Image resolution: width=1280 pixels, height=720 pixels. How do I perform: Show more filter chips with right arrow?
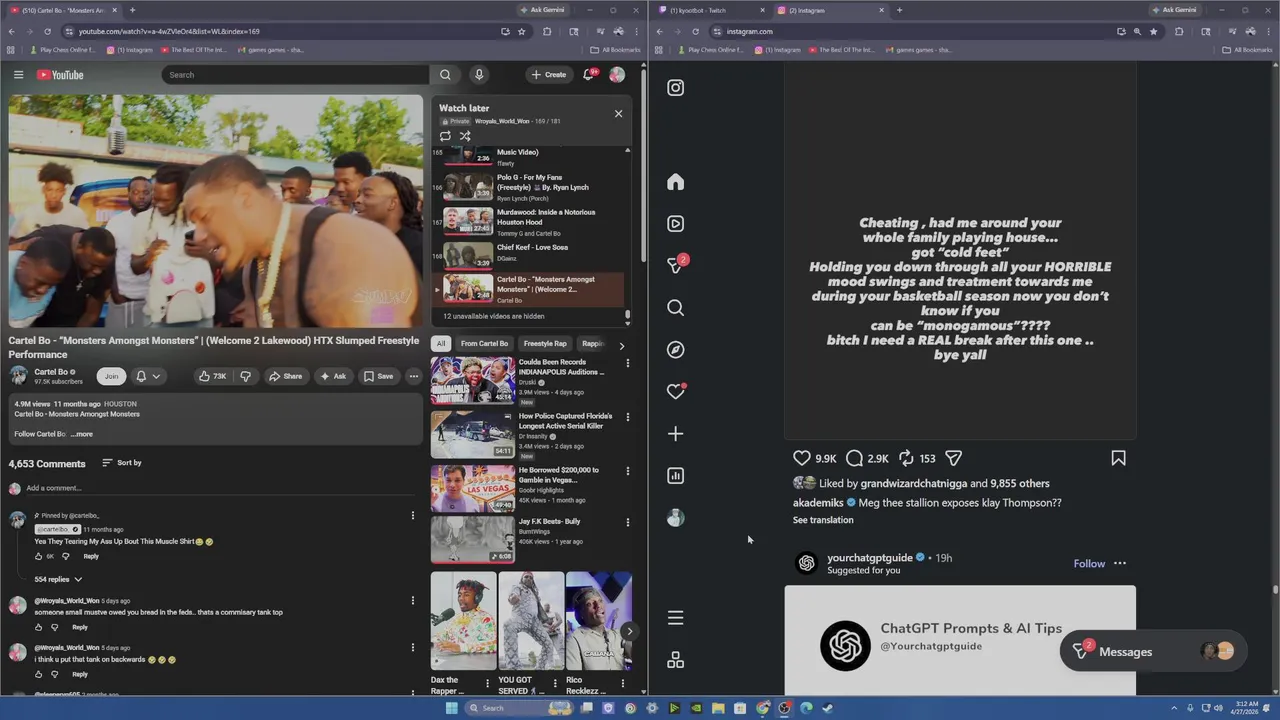[x=621, y=345]
